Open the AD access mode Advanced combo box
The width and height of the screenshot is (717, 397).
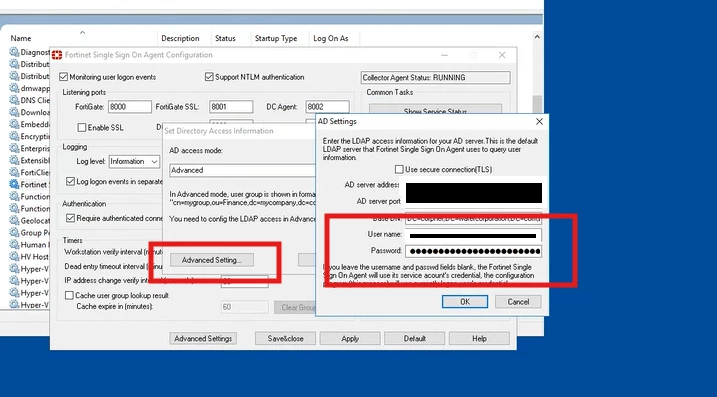(x=242, y=170)
